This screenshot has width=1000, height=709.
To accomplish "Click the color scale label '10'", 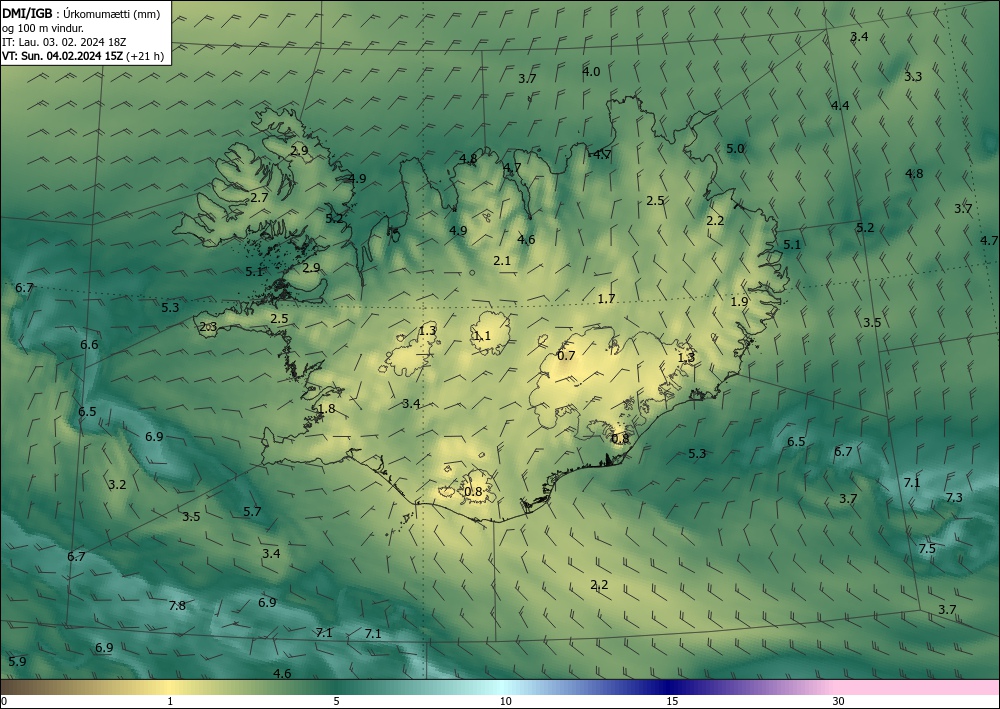I will [506, 701].
